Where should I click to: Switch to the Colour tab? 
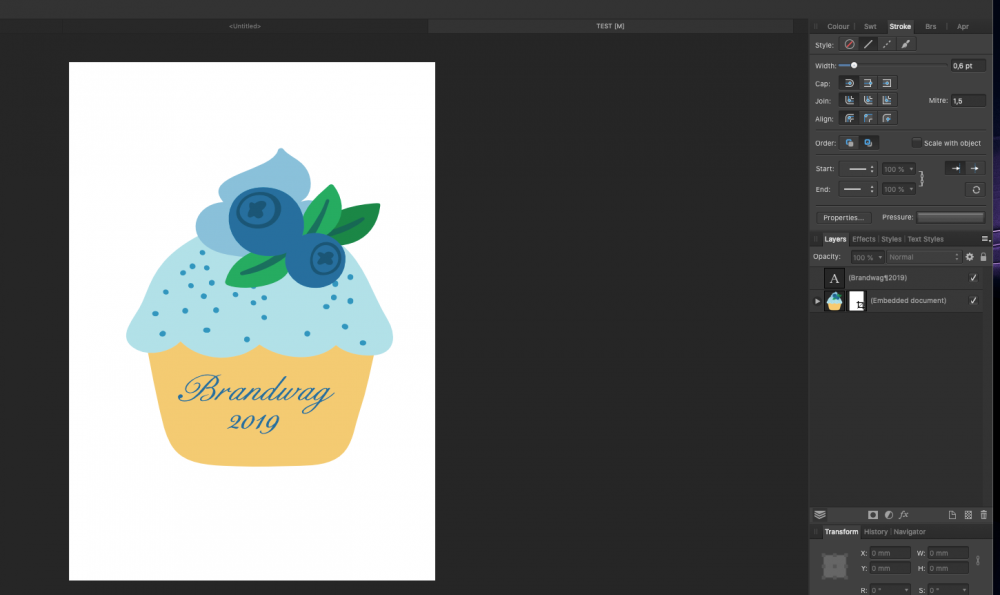(x=839, y=26)
